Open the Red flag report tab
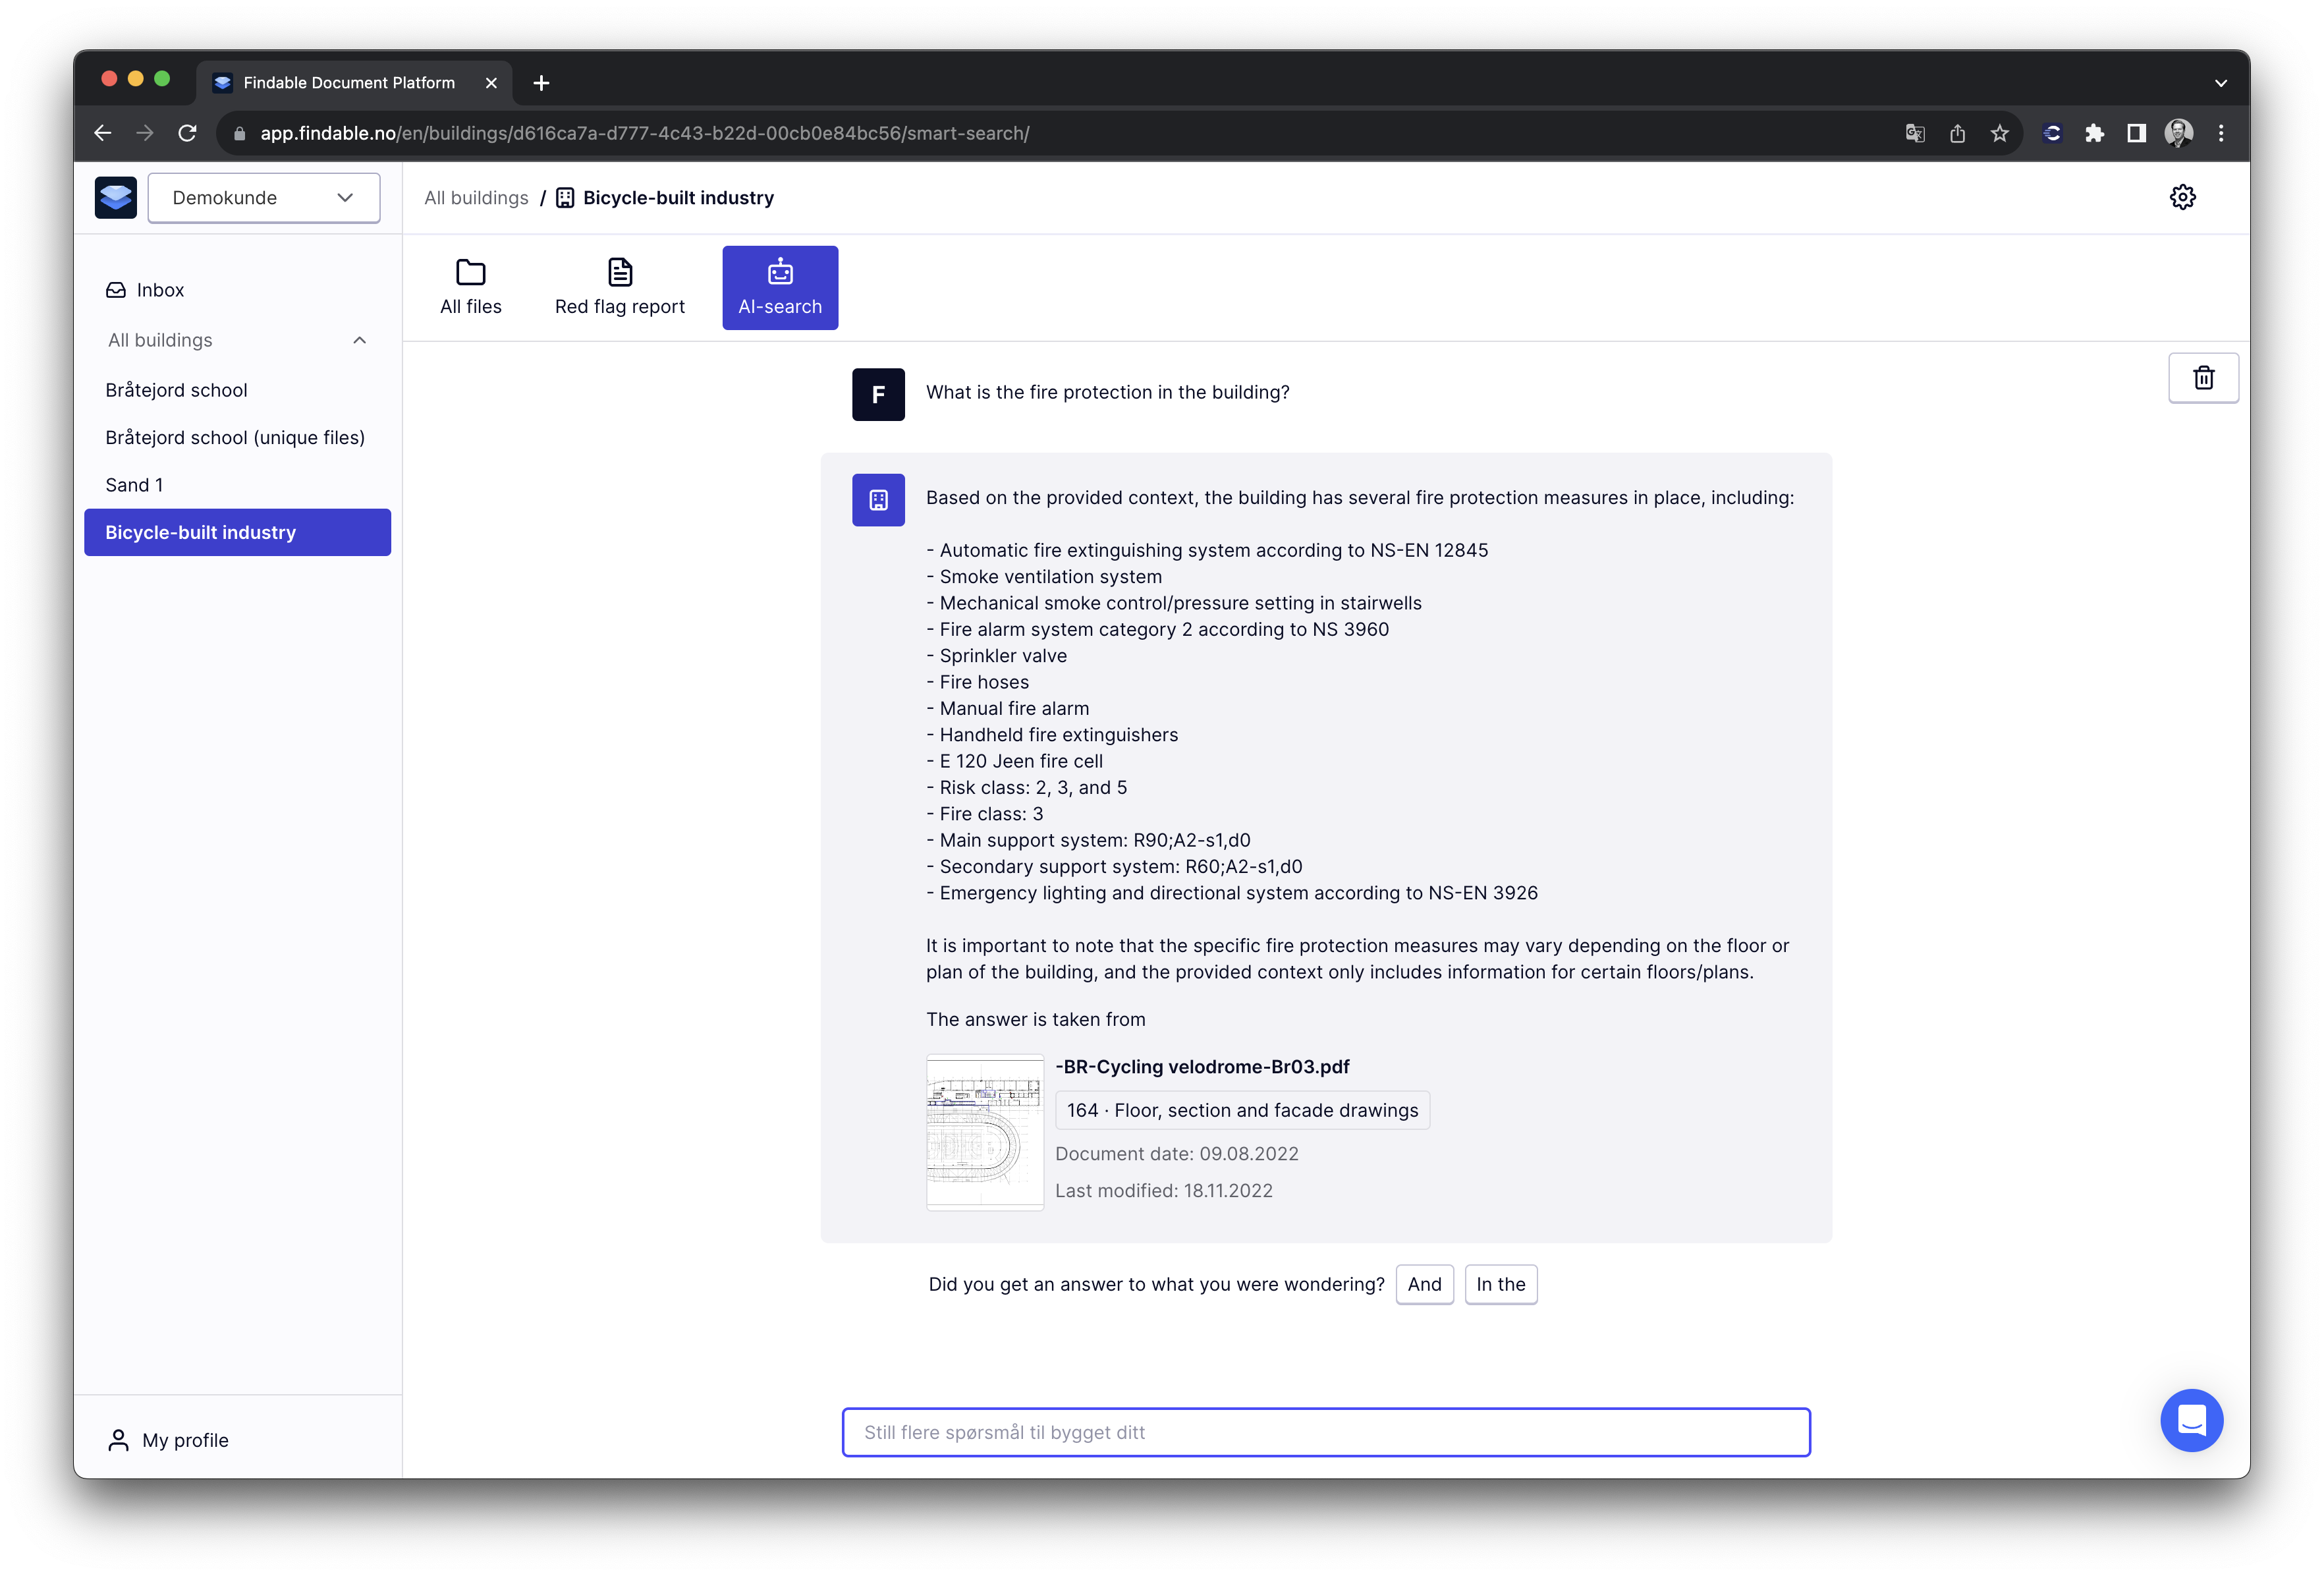Viewport: 2324px width, 1576px height. tap(619, 287)
